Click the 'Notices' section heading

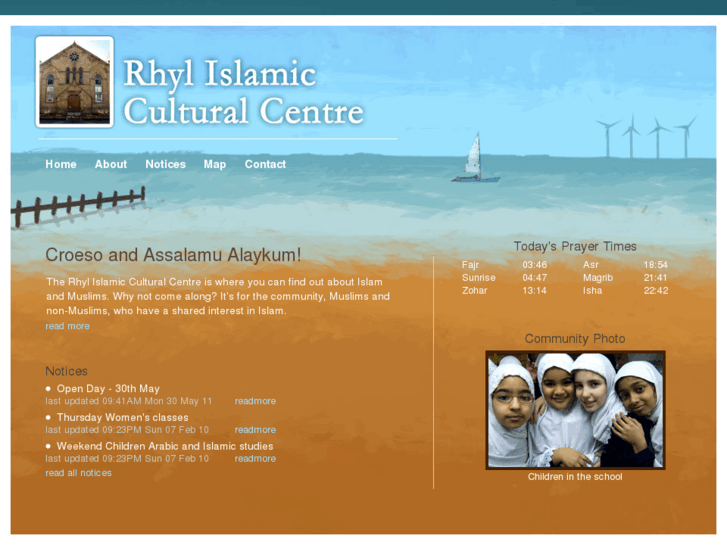(66, 371)
